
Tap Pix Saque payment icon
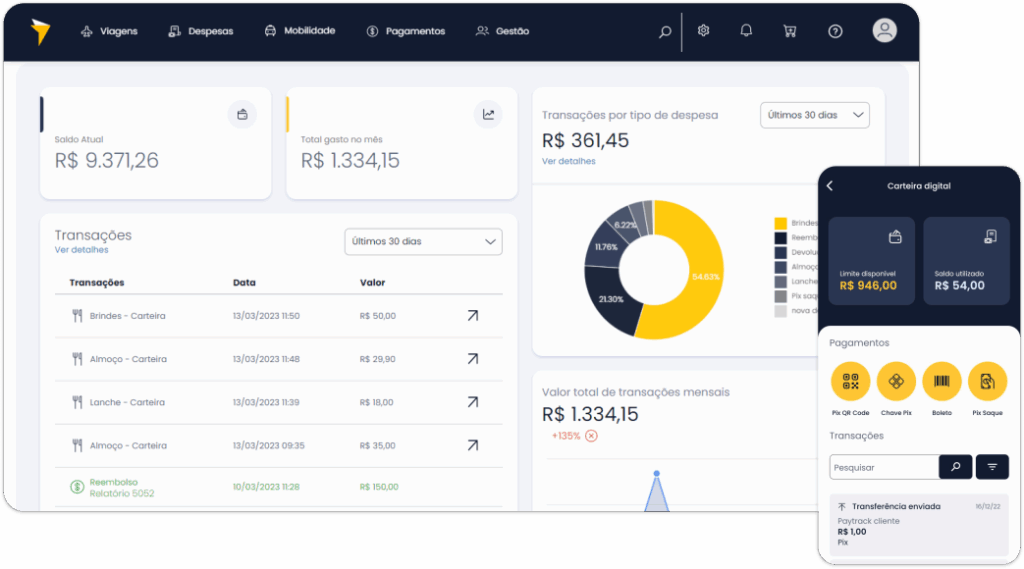[x=987, y=382]
